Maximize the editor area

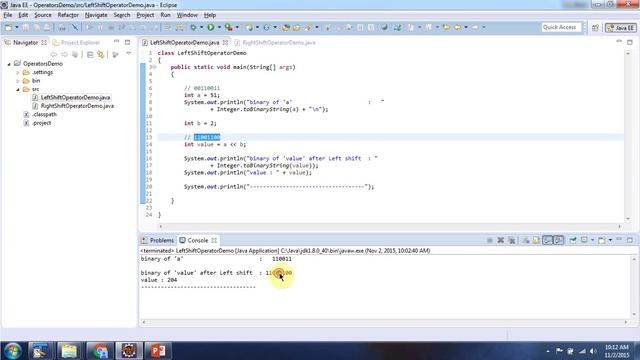click(630, 42)
